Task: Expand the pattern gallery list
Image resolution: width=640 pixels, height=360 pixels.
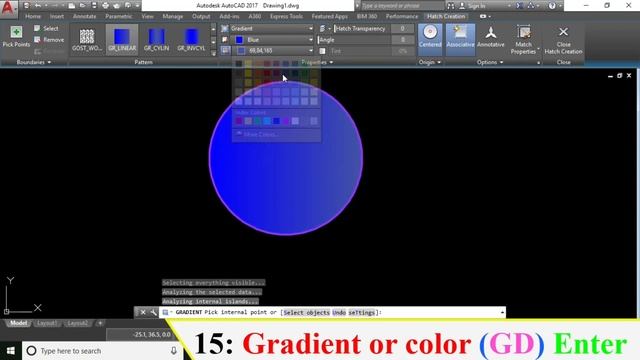Action: click(x=213, y=53)
